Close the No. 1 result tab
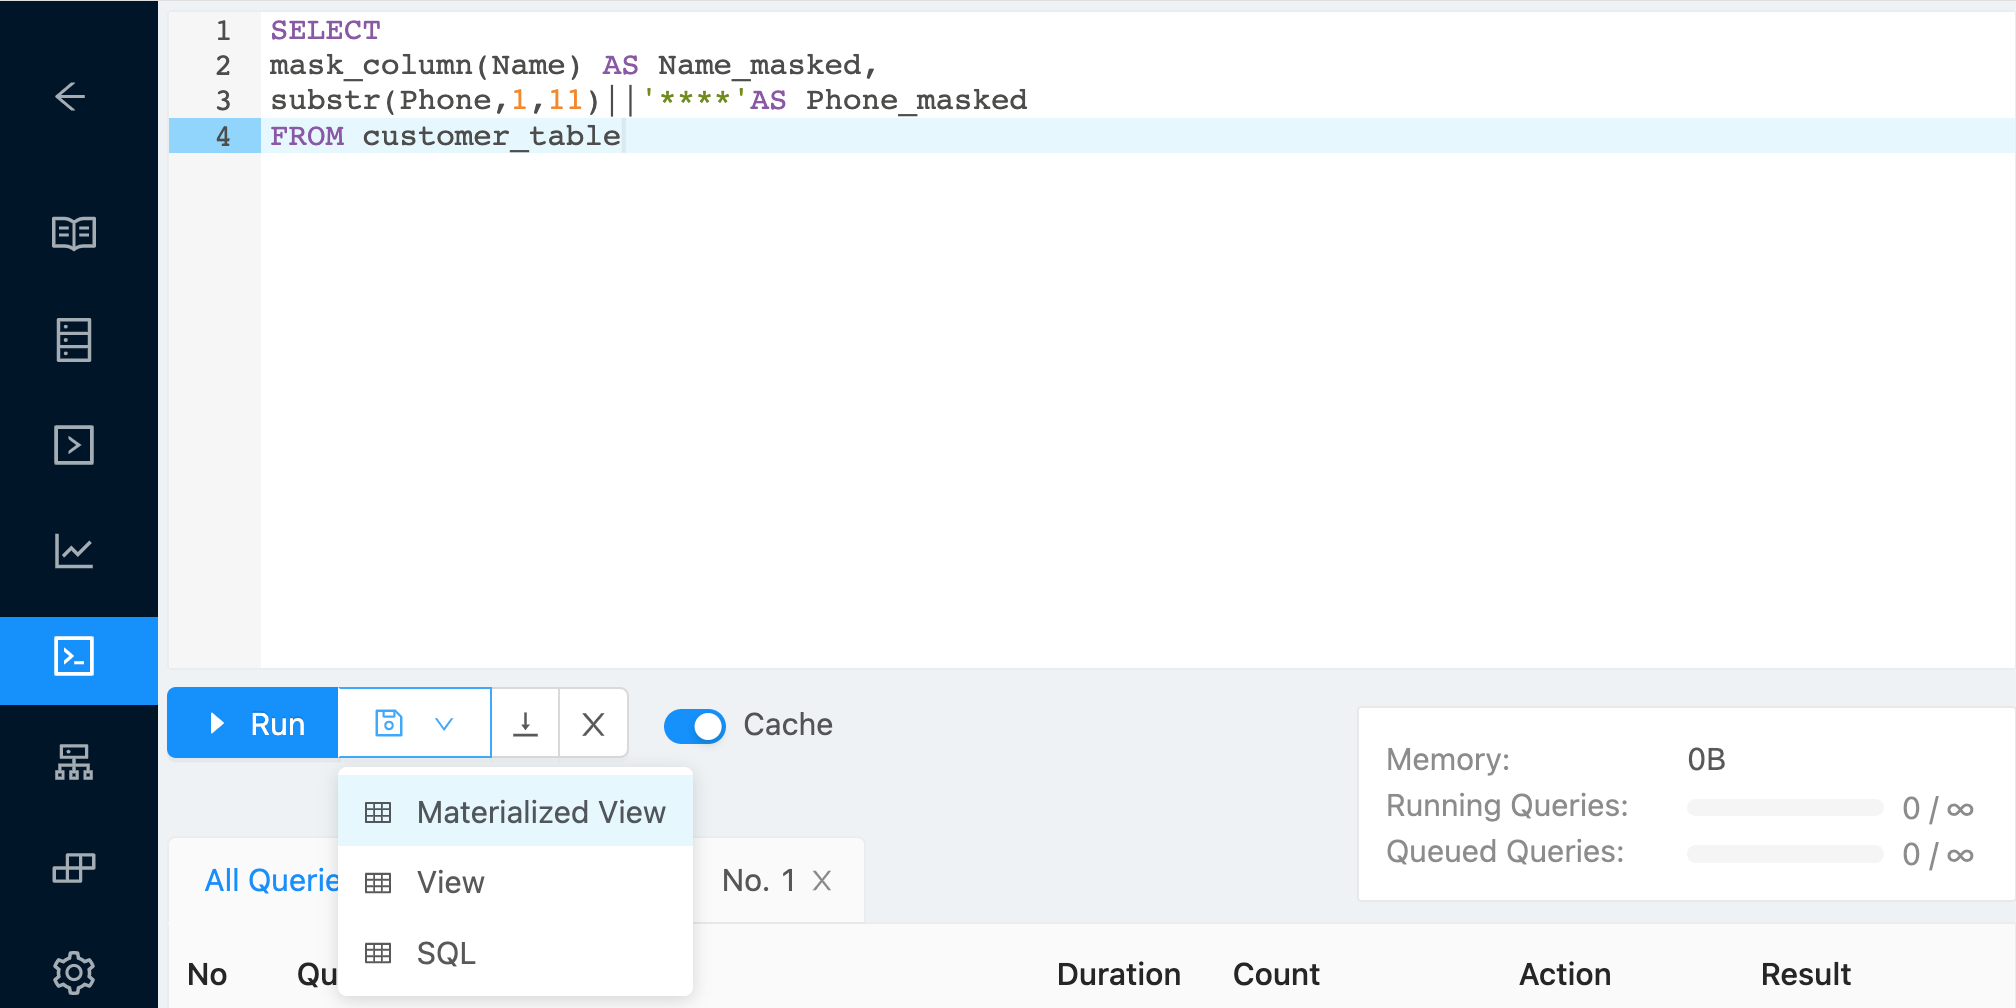Screen dimensions: 2016x1008 pyautogui.click(x=822, y=880)
